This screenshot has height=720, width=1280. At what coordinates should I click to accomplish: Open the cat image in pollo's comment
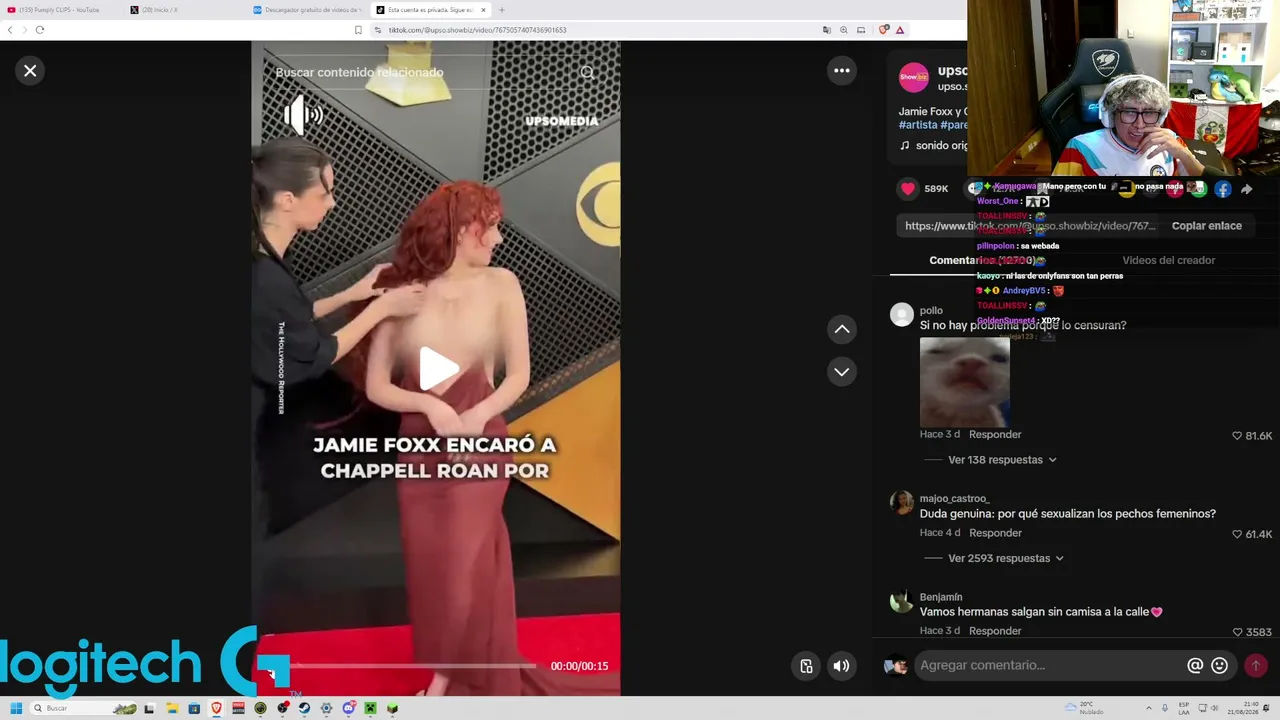pos(965,382)
